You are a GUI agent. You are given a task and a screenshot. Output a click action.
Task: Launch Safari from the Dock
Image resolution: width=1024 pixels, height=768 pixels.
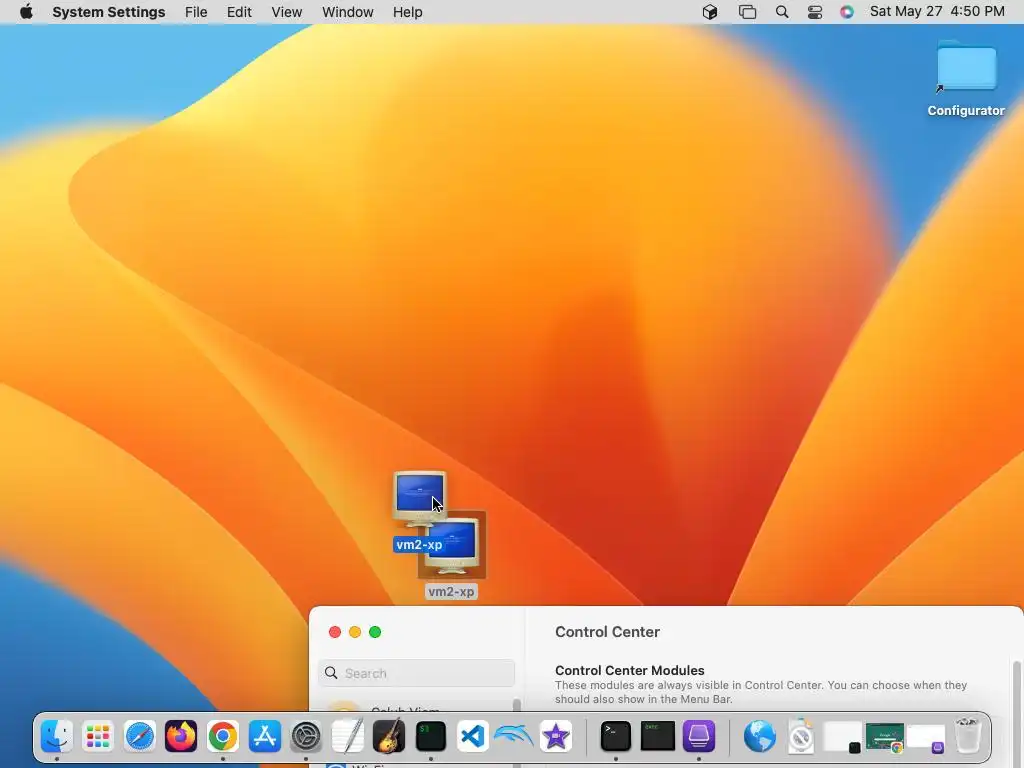click(140, 737)
